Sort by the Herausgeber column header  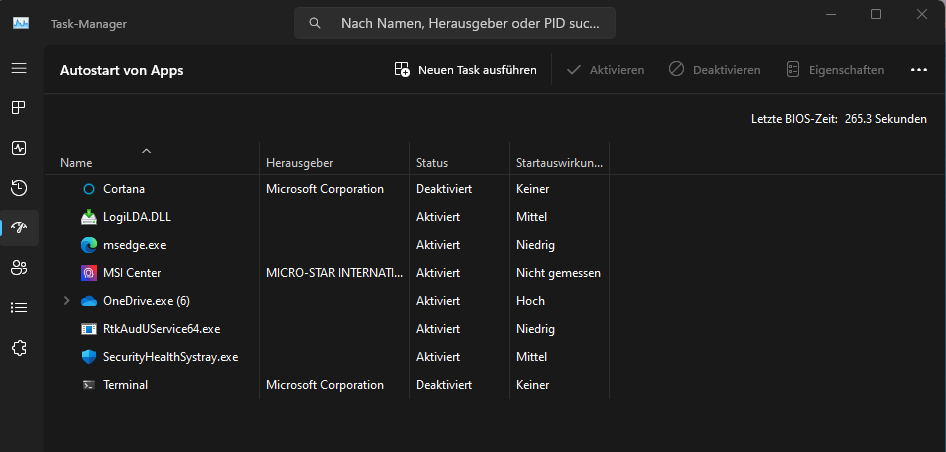[299, 163]
